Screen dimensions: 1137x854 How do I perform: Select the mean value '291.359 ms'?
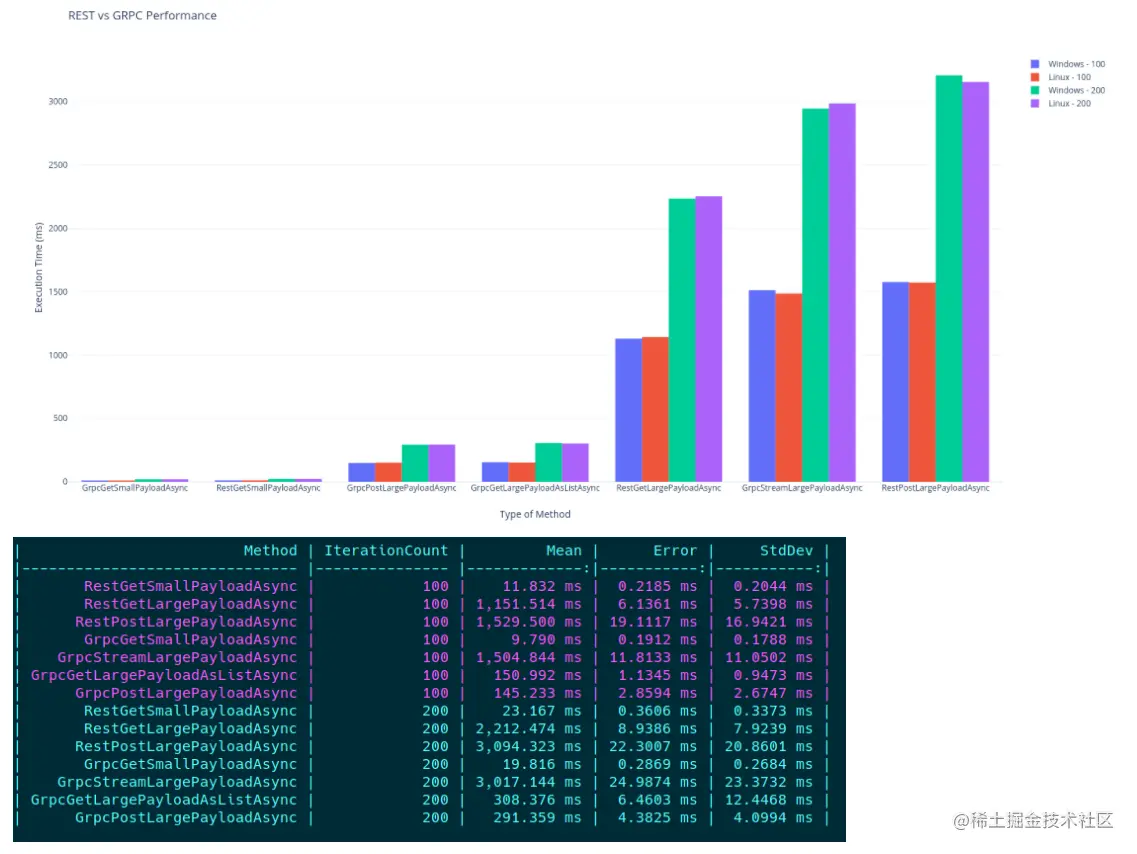(x=537, y=817)
